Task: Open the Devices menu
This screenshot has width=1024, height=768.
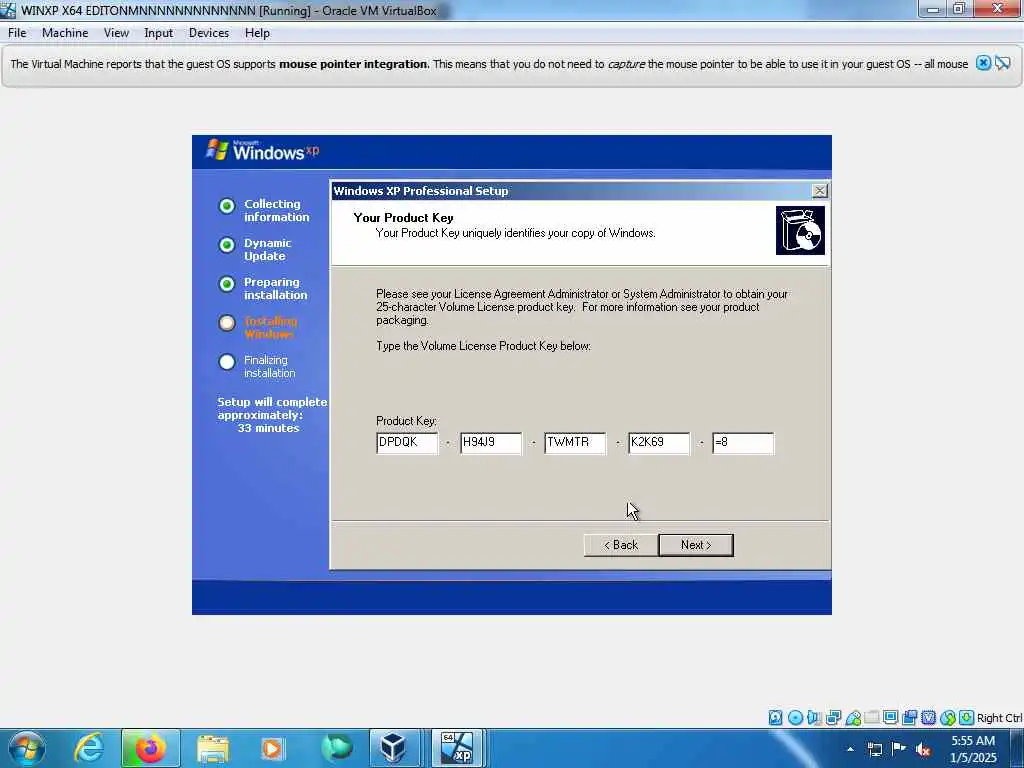Action: [209, 33]
